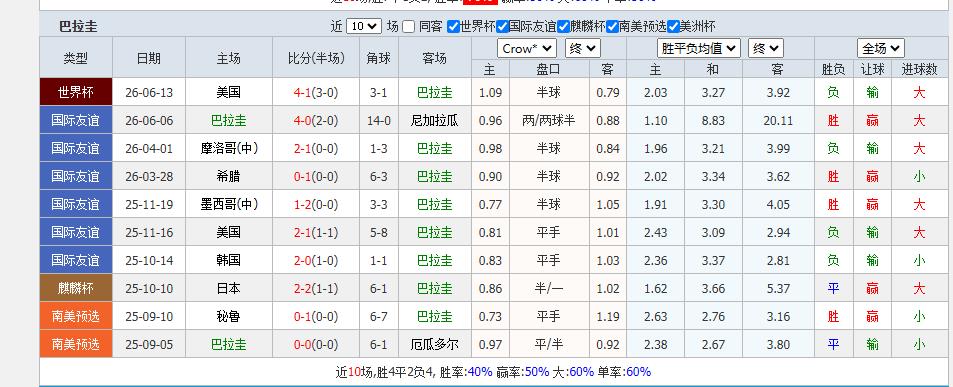Click the 1-2(0-0) score in the 墨西哥(中) row
This screenshot has width=953, height=387.
316,205
